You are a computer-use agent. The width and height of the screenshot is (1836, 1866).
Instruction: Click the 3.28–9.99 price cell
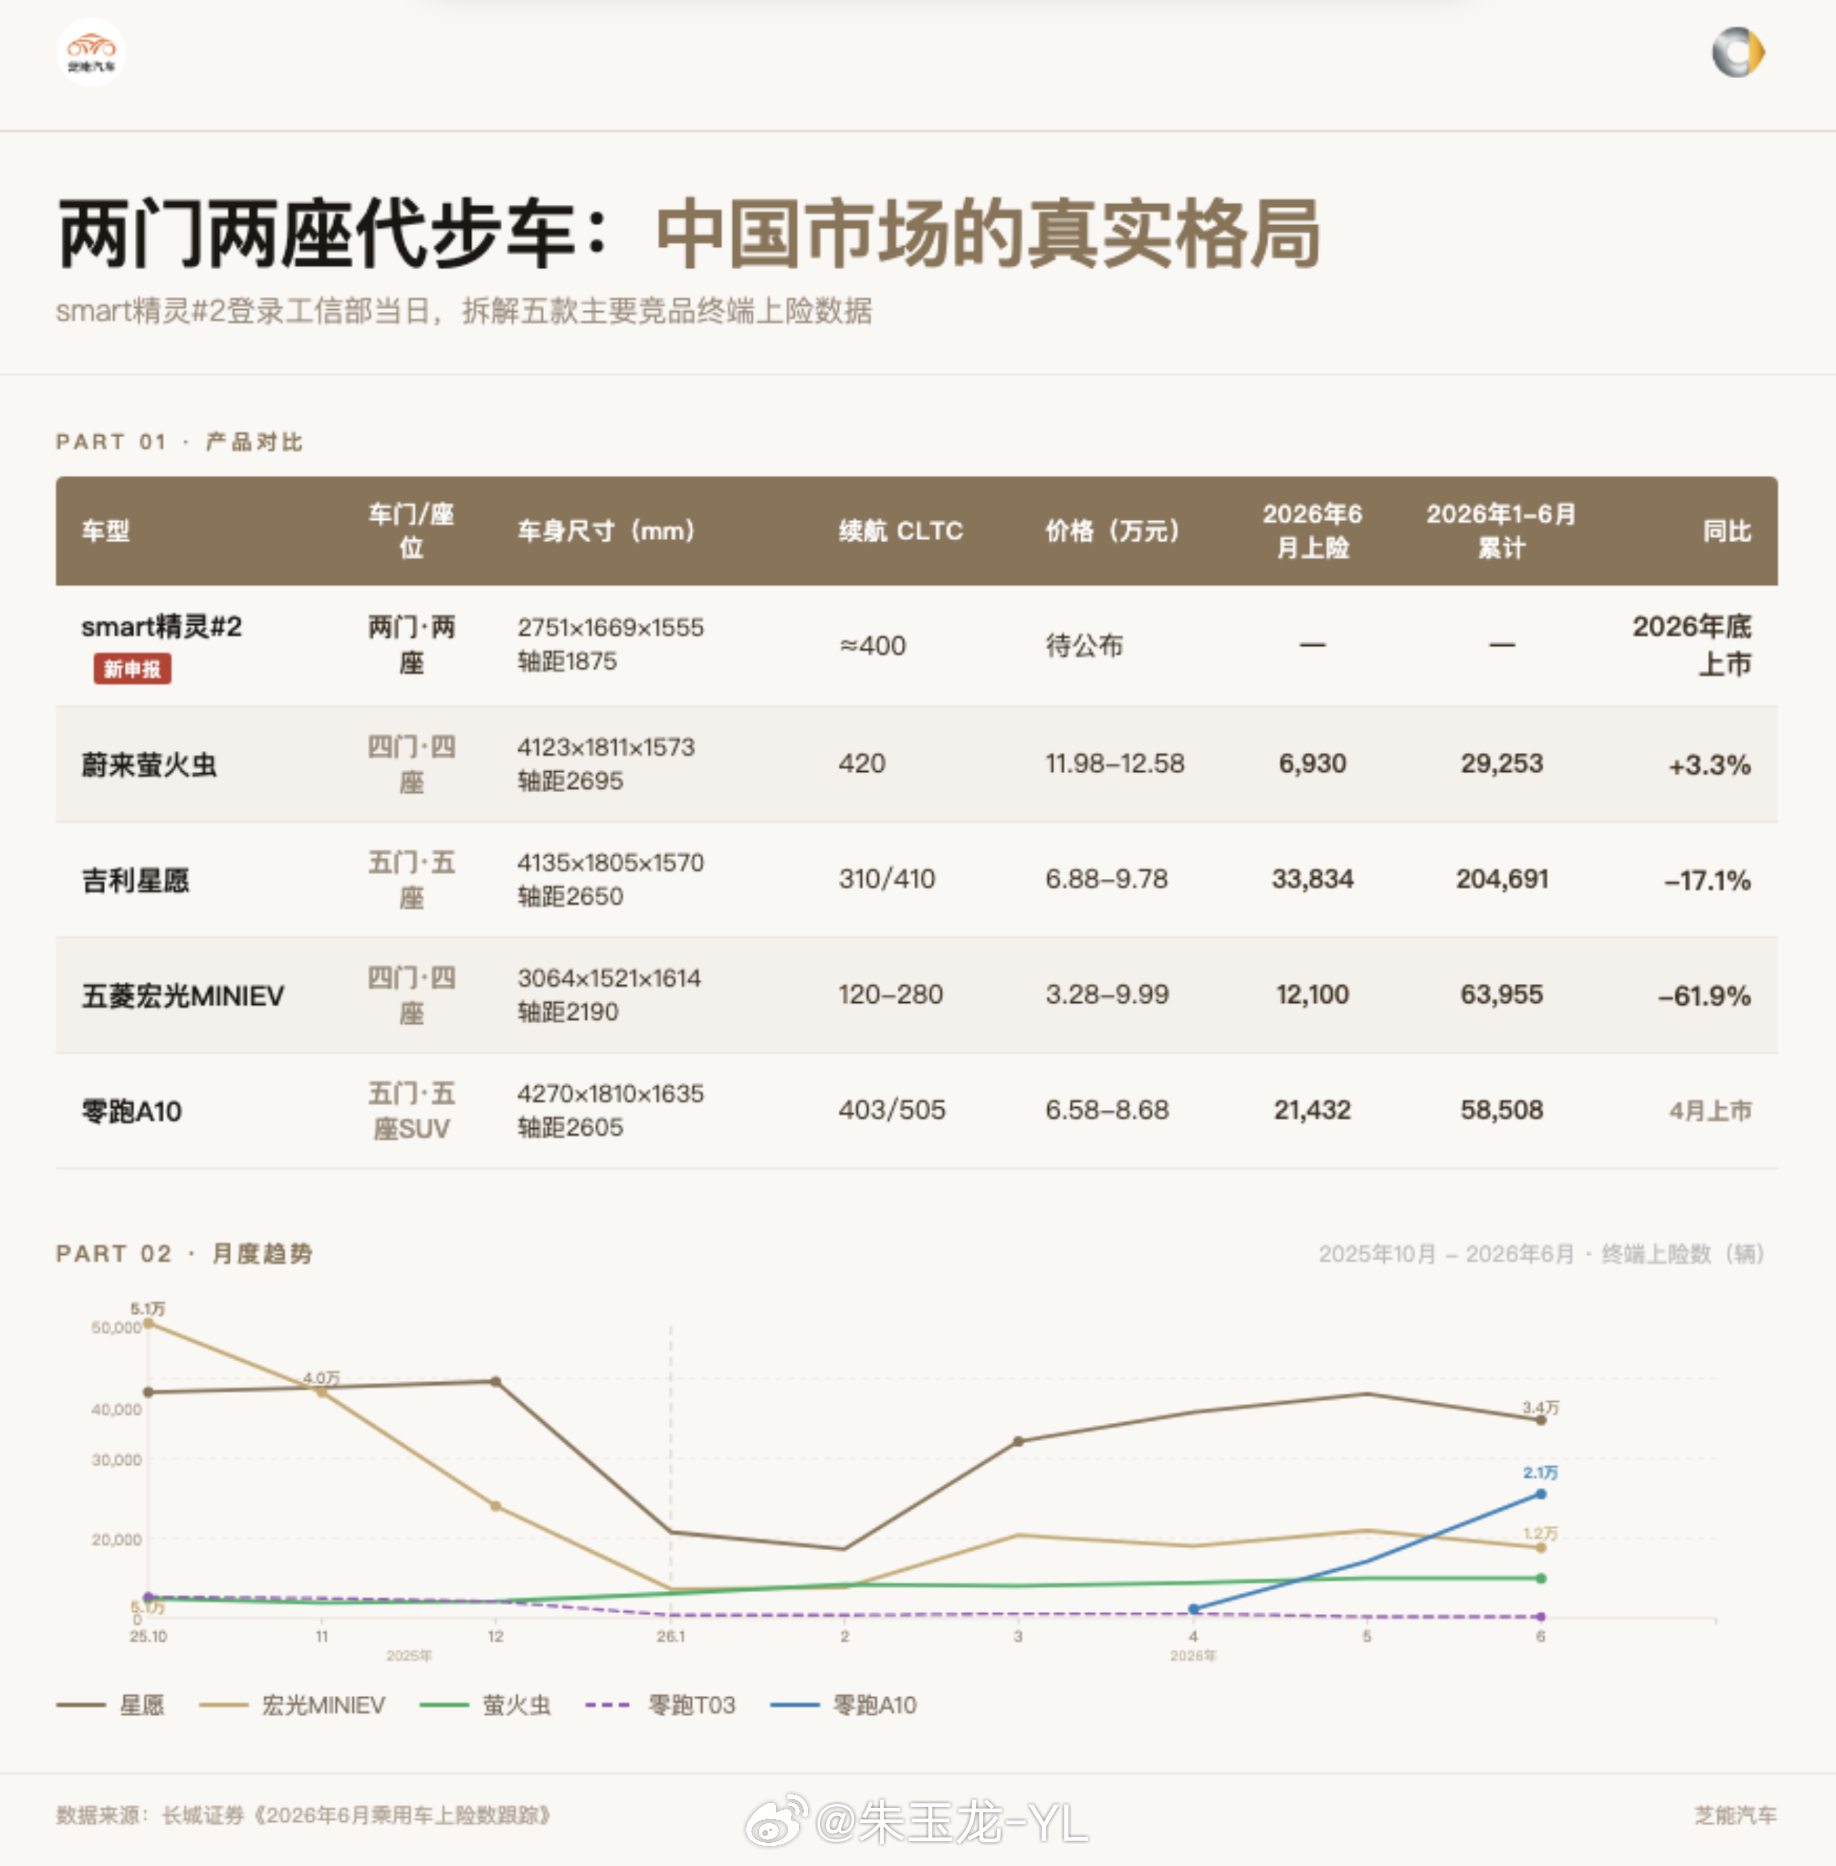click(x=1107, y=995)
